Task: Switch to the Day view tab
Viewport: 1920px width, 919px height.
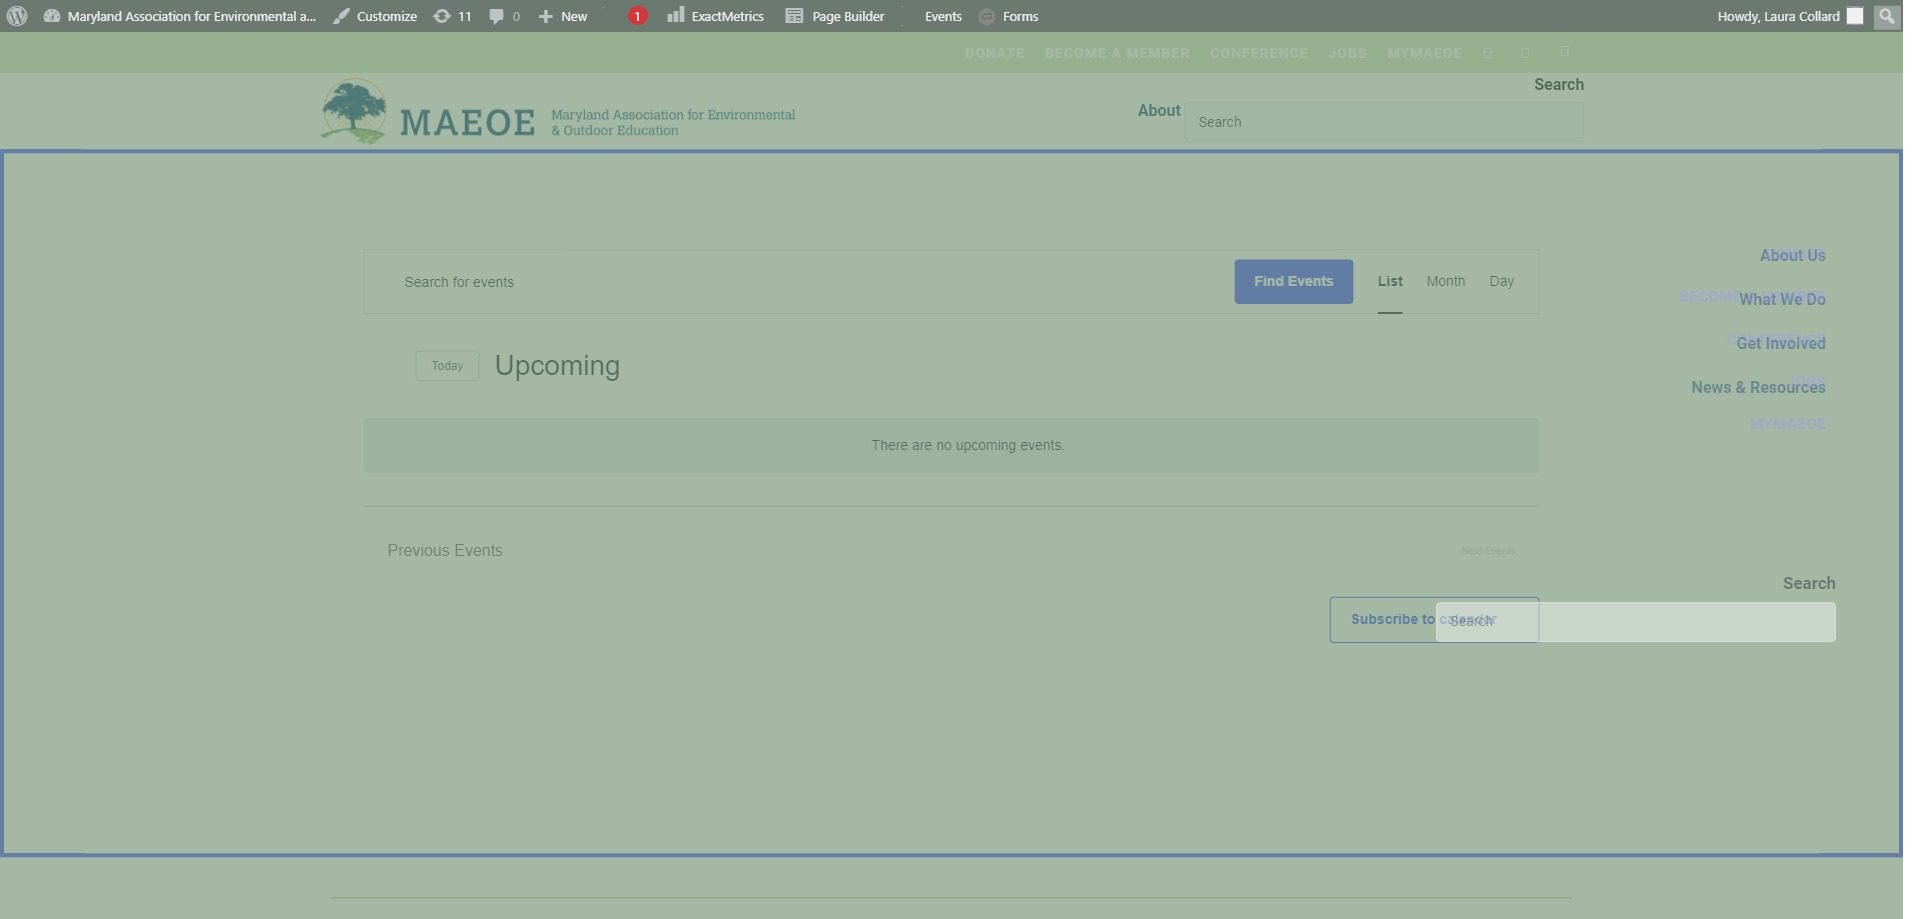Action: click(x=1501, y=281)
